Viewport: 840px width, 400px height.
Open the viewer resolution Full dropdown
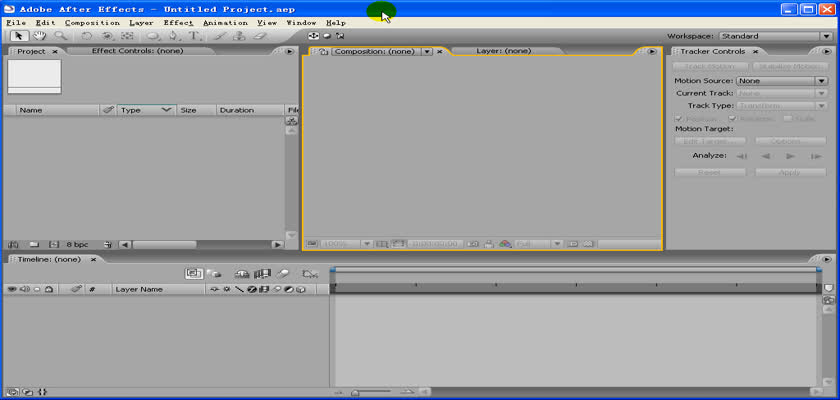(x=538, y=244)
